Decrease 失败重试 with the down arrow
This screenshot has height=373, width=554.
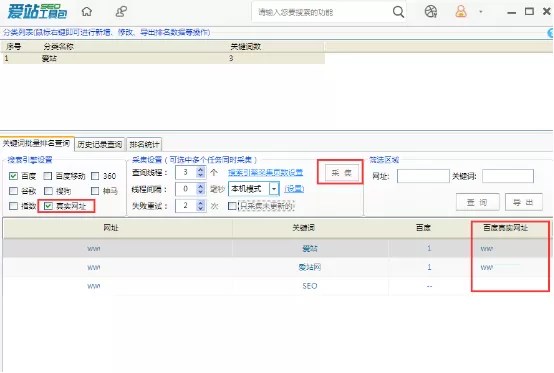click(201, 208)
